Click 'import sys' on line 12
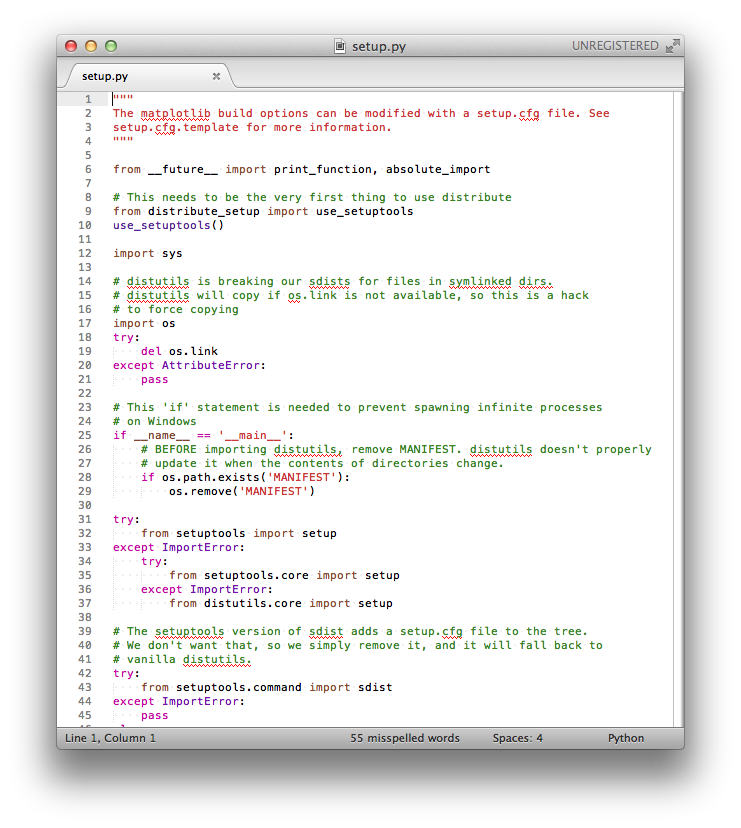 [147, 253]
